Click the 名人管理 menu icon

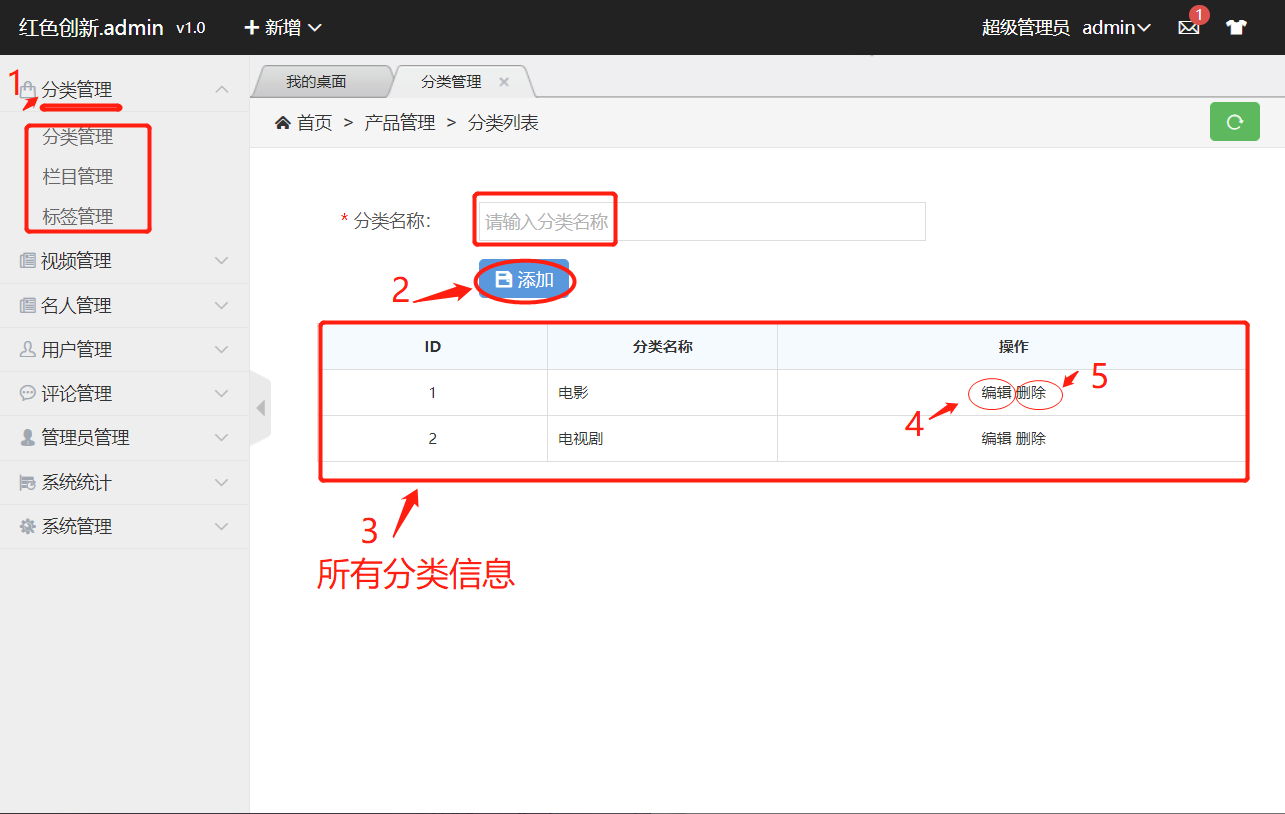(28, 306)
